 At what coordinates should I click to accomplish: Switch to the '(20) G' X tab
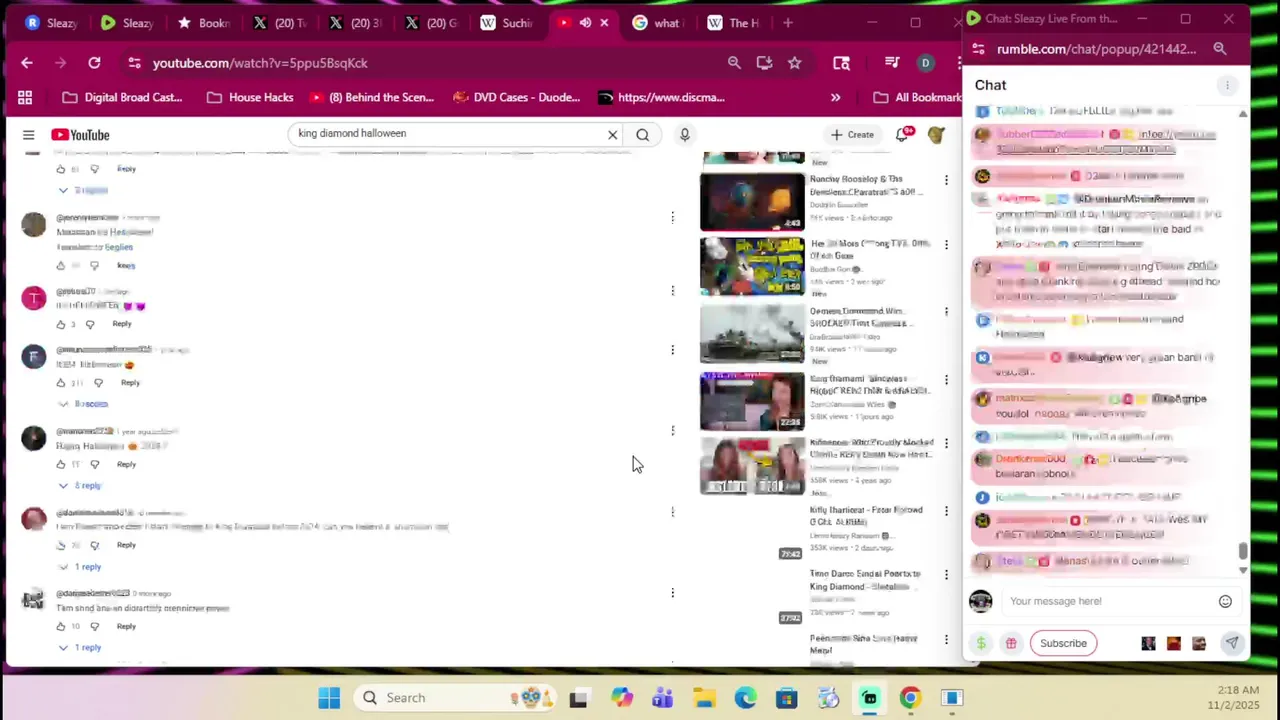(x=431, y=22)
